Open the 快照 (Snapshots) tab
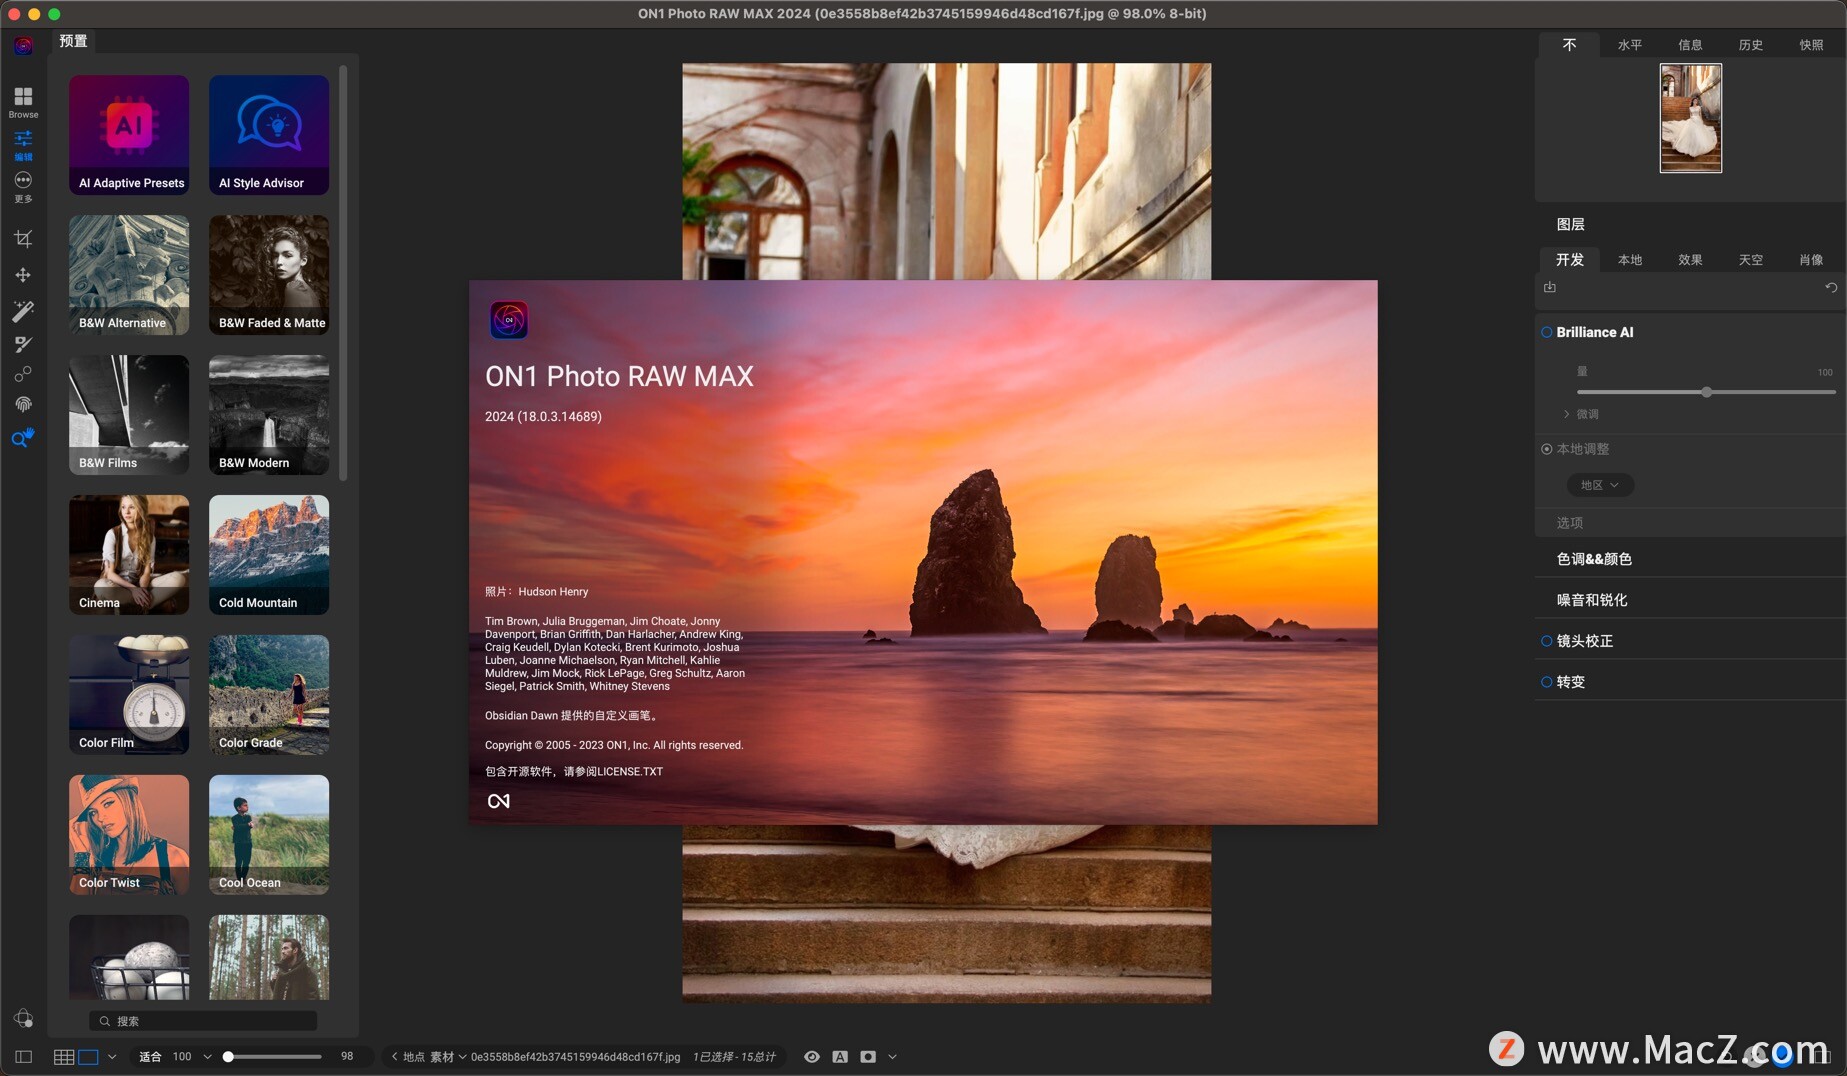The image size is (1847, 1076). coord(1811,45)
